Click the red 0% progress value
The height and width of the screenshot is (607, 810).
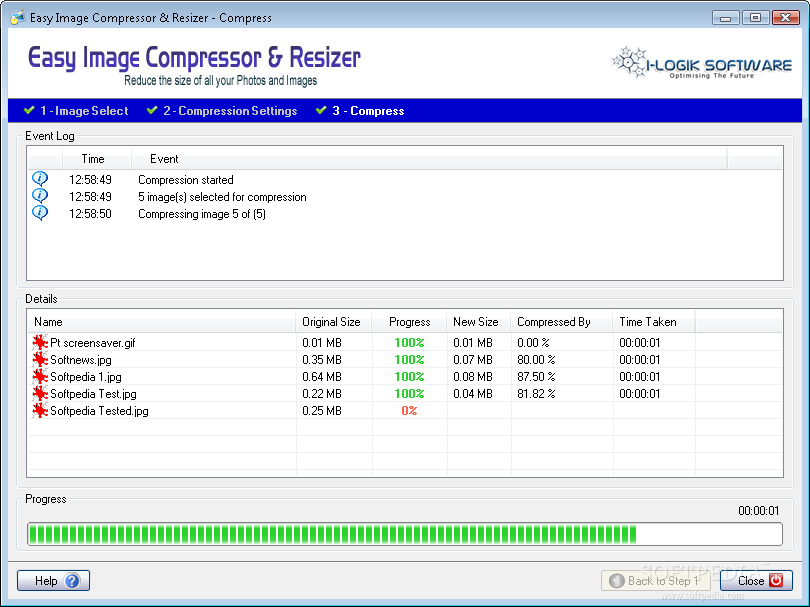point(409,411)
